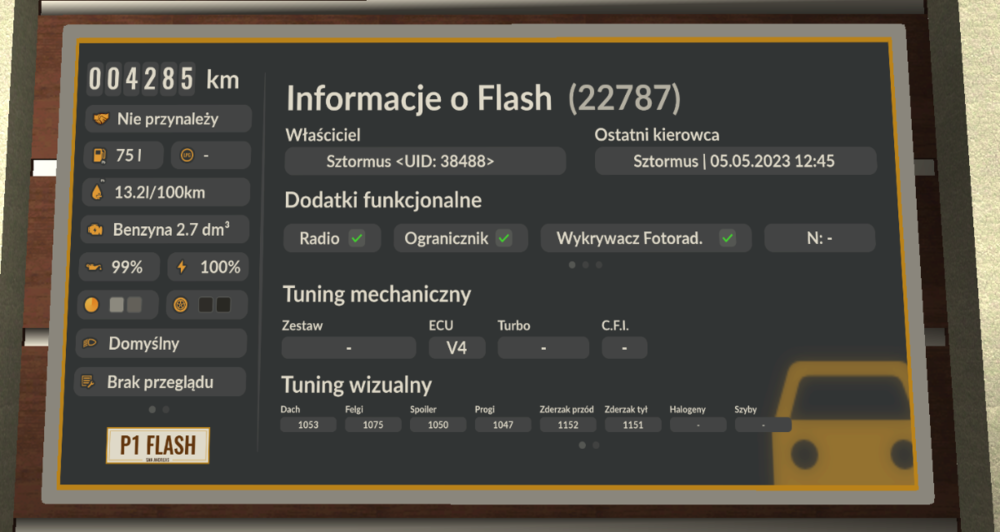Click the Felgi value 1075
The image size is (1000, 532).
[373, 425]
